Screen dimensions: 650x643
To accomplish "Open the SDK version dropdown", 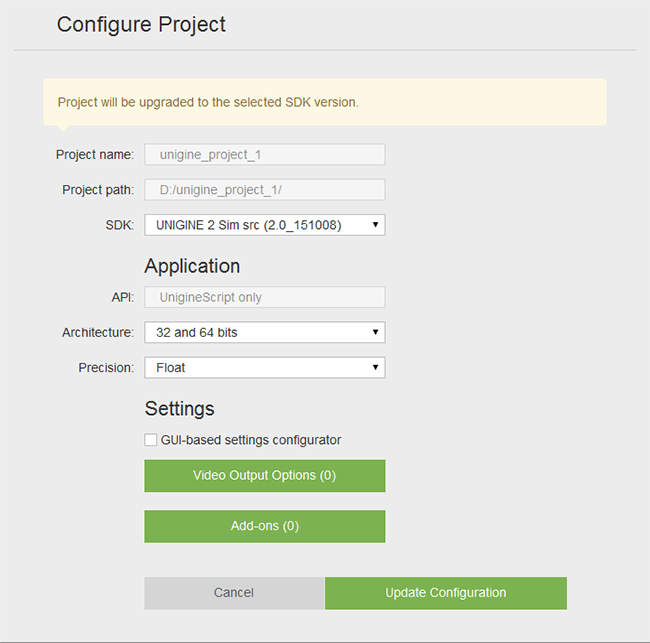I will (264, 225).
